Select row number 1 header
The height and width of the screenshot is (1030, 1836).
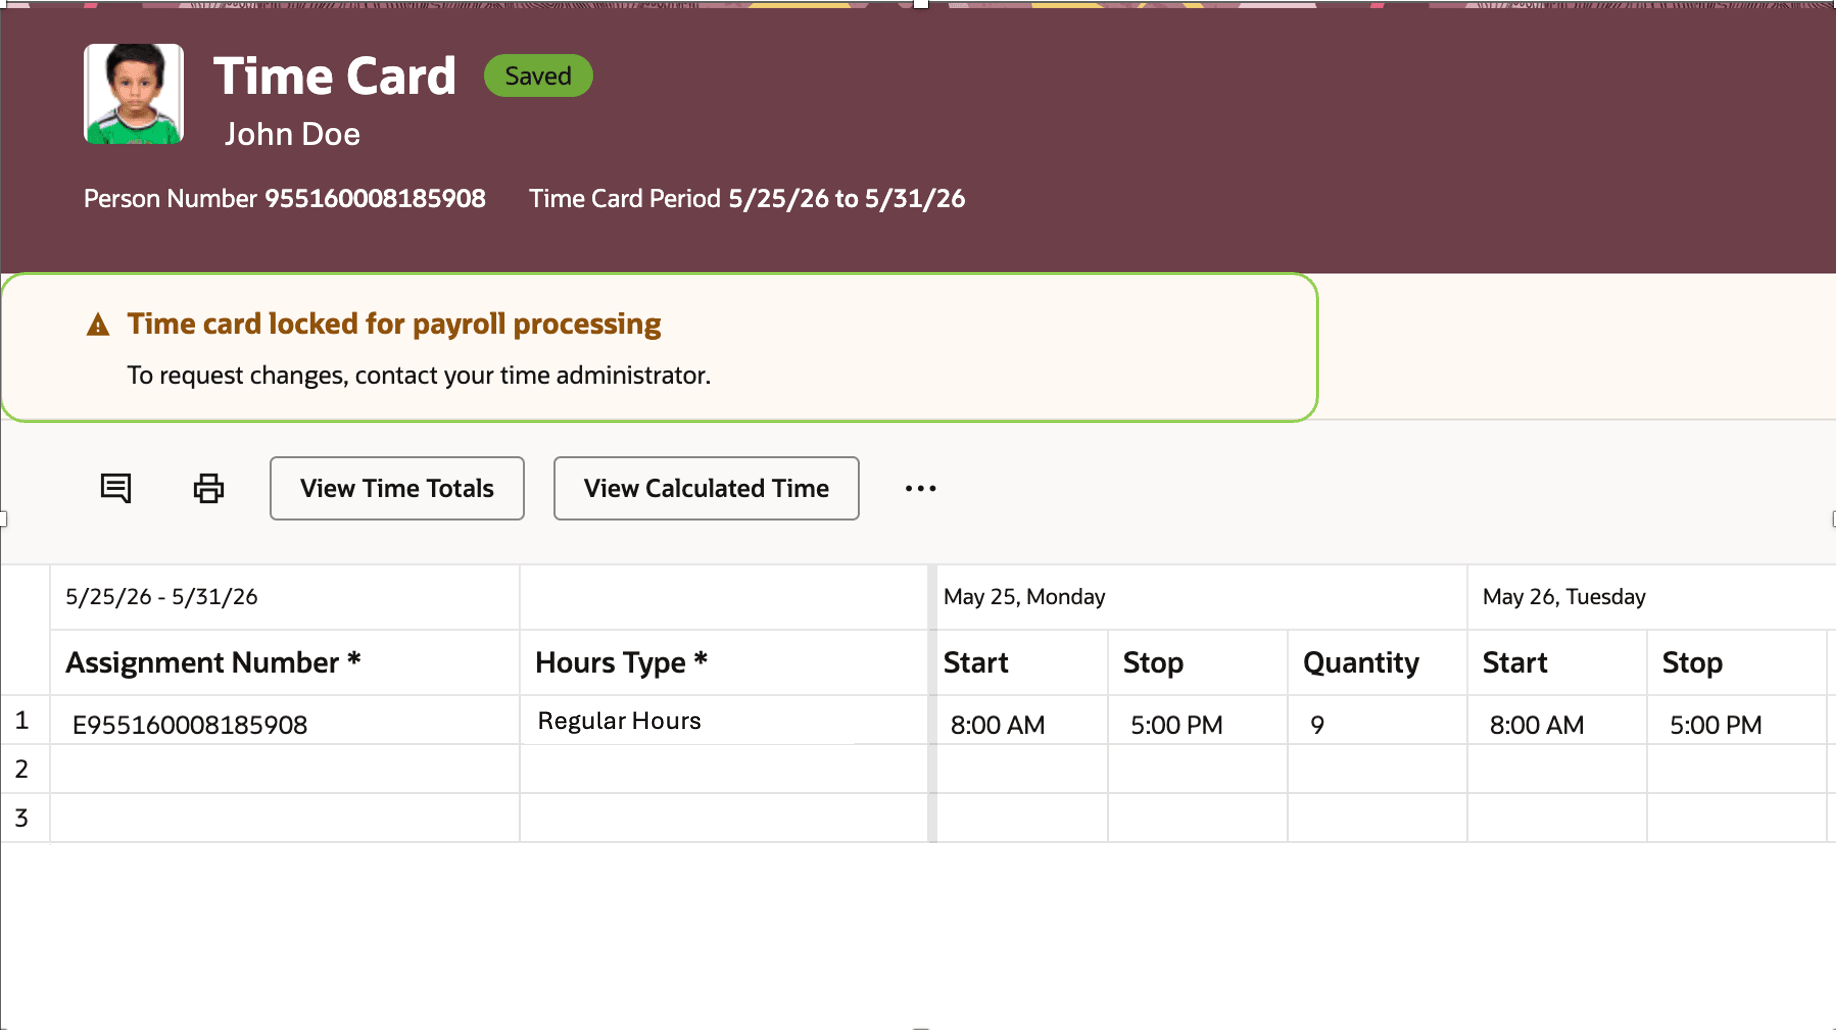coord(24,720)
